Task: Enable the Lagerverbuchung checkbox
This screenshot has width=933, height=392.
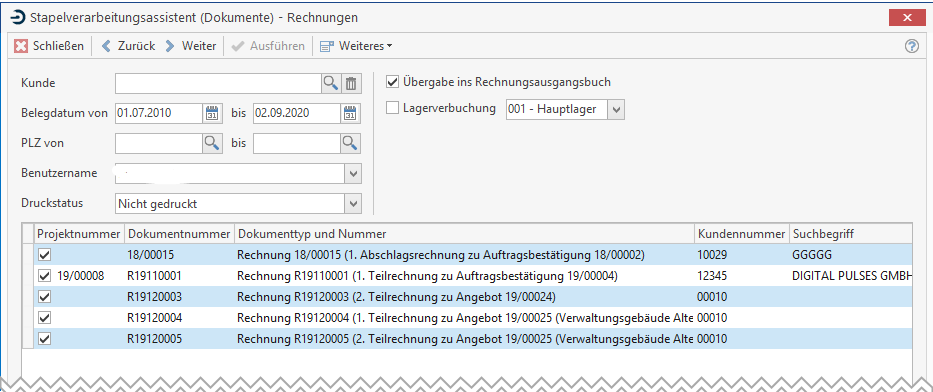Action: pos(393,108)
